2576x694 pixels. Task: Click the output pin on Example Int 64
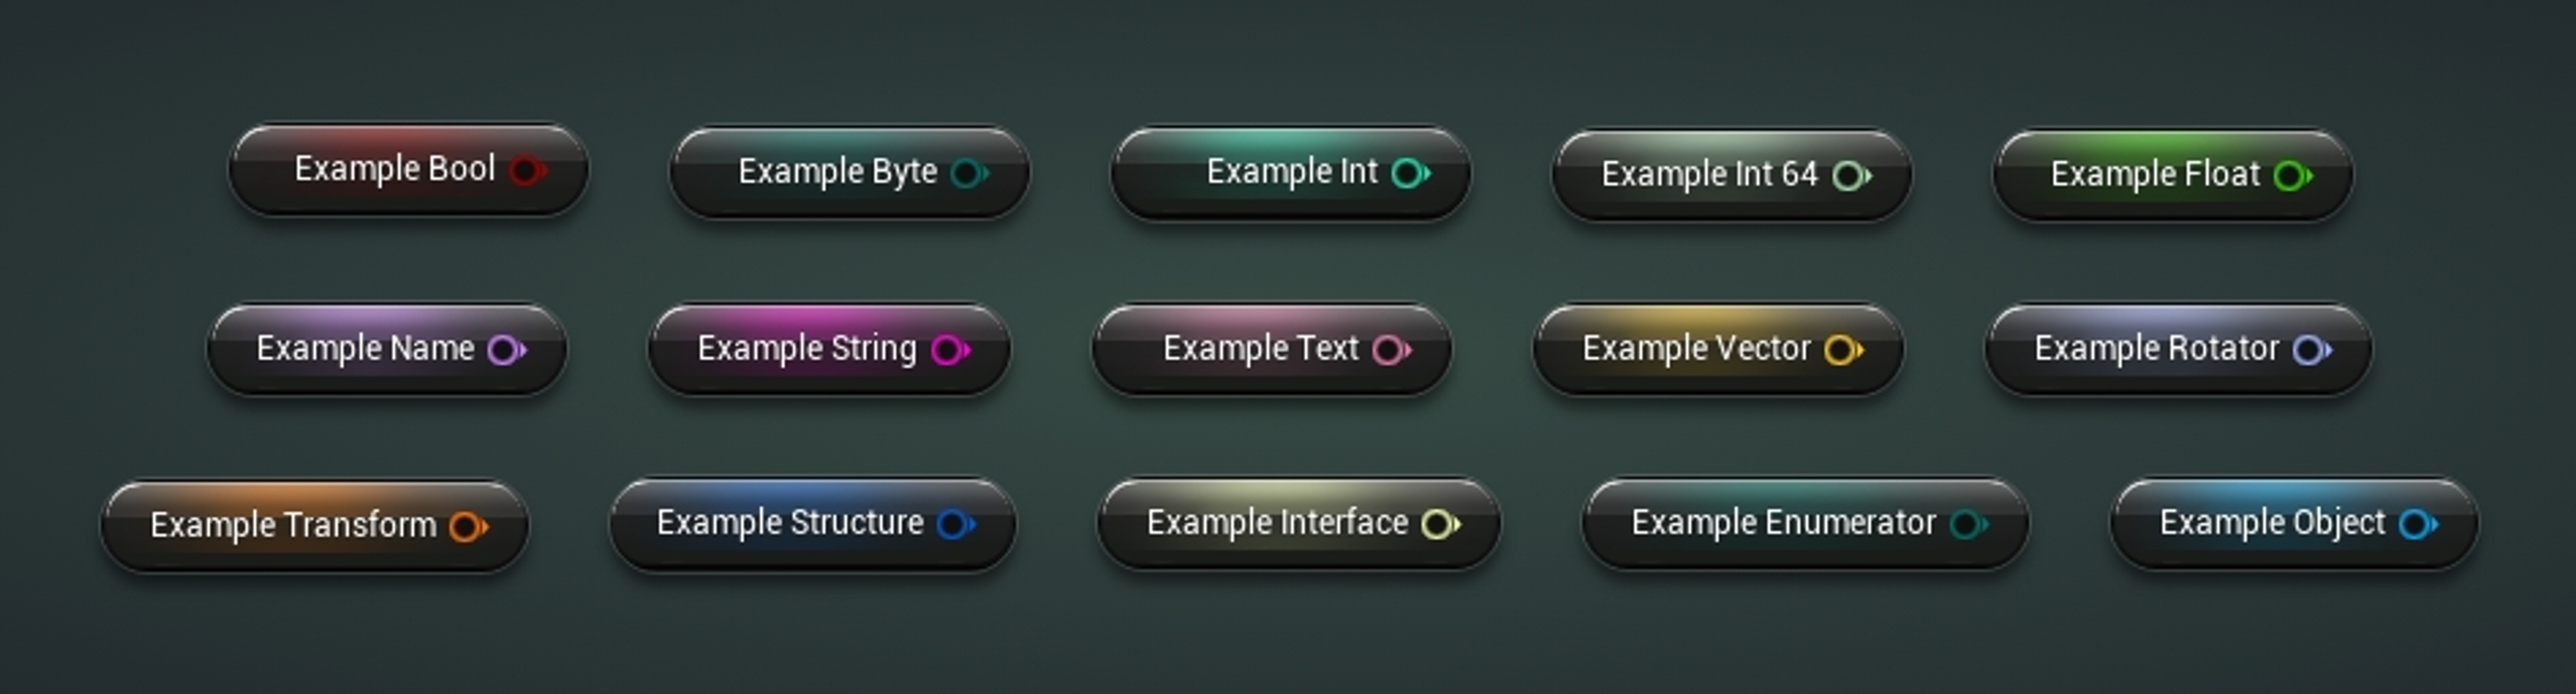click(x=1852, y=176)
